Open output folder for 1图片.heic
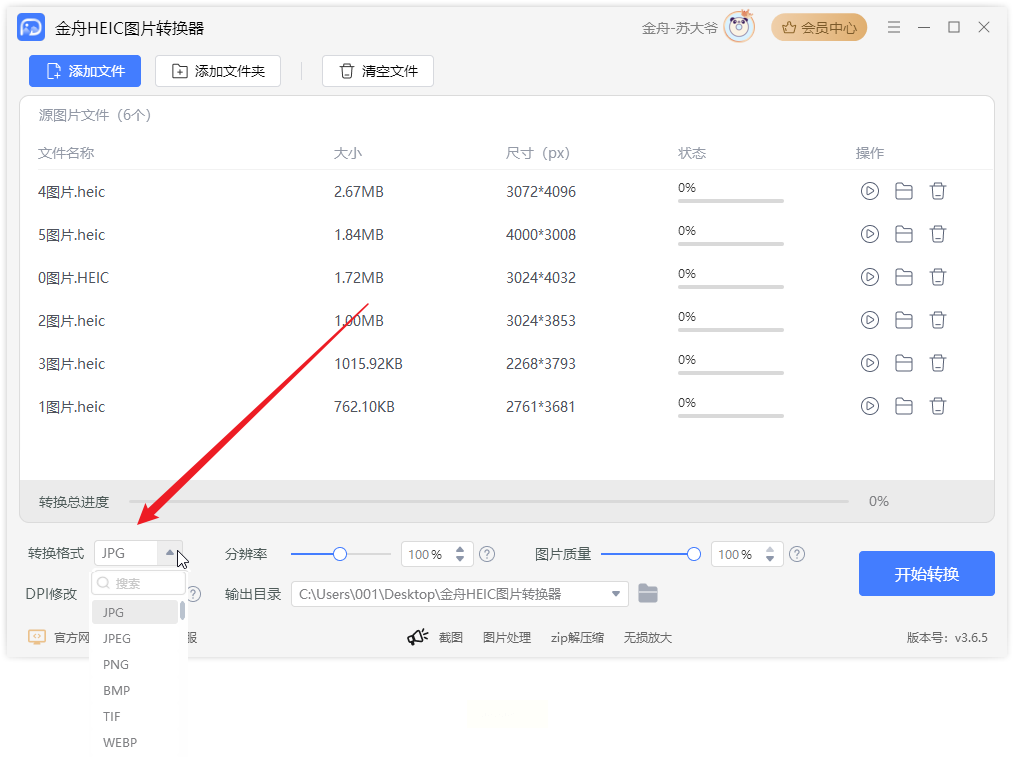This screenshot has height=757, width=1014. pos(903,406)
